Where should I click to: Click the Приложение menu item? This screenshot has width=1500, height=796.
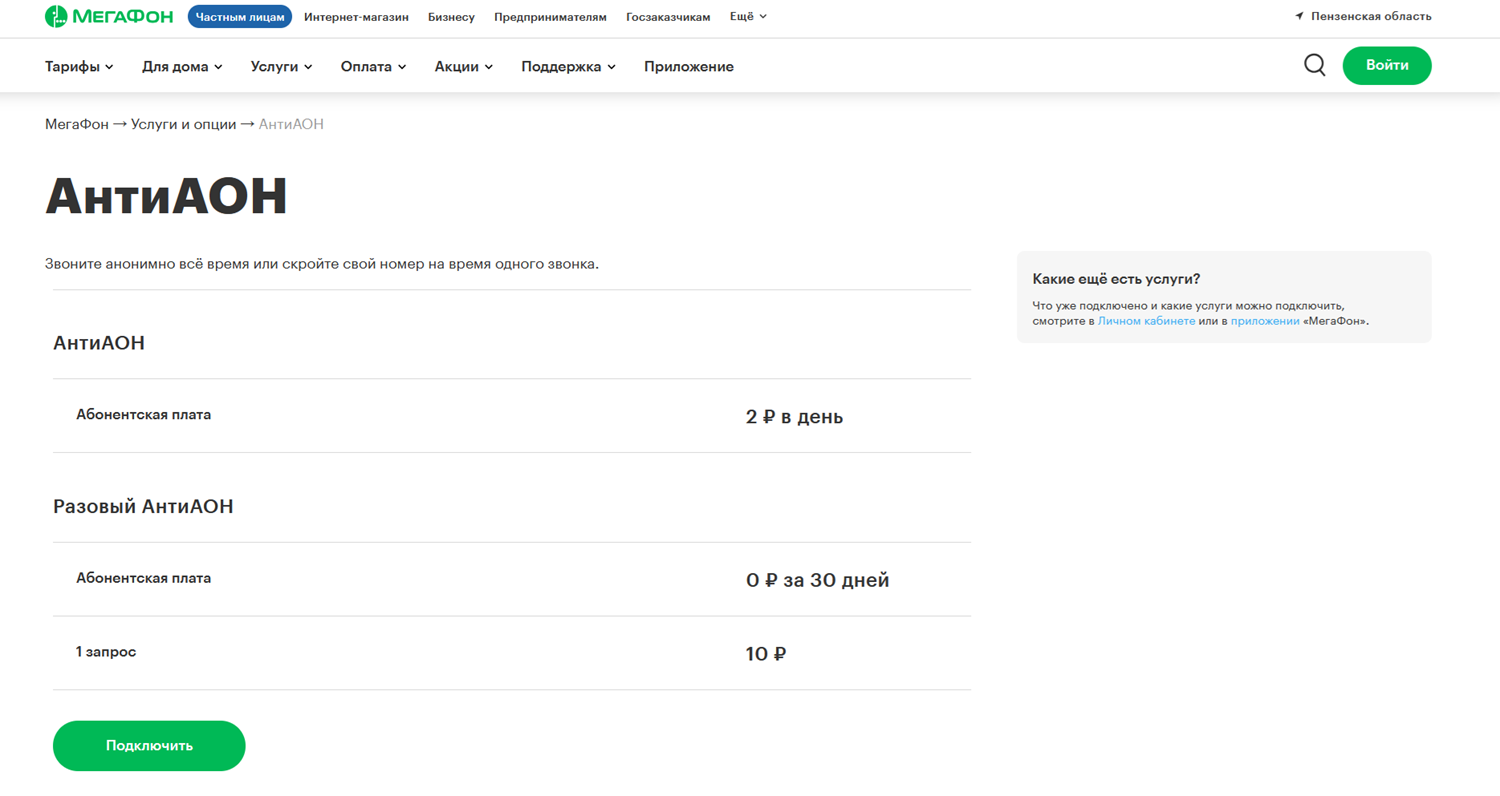pos(688,67)
